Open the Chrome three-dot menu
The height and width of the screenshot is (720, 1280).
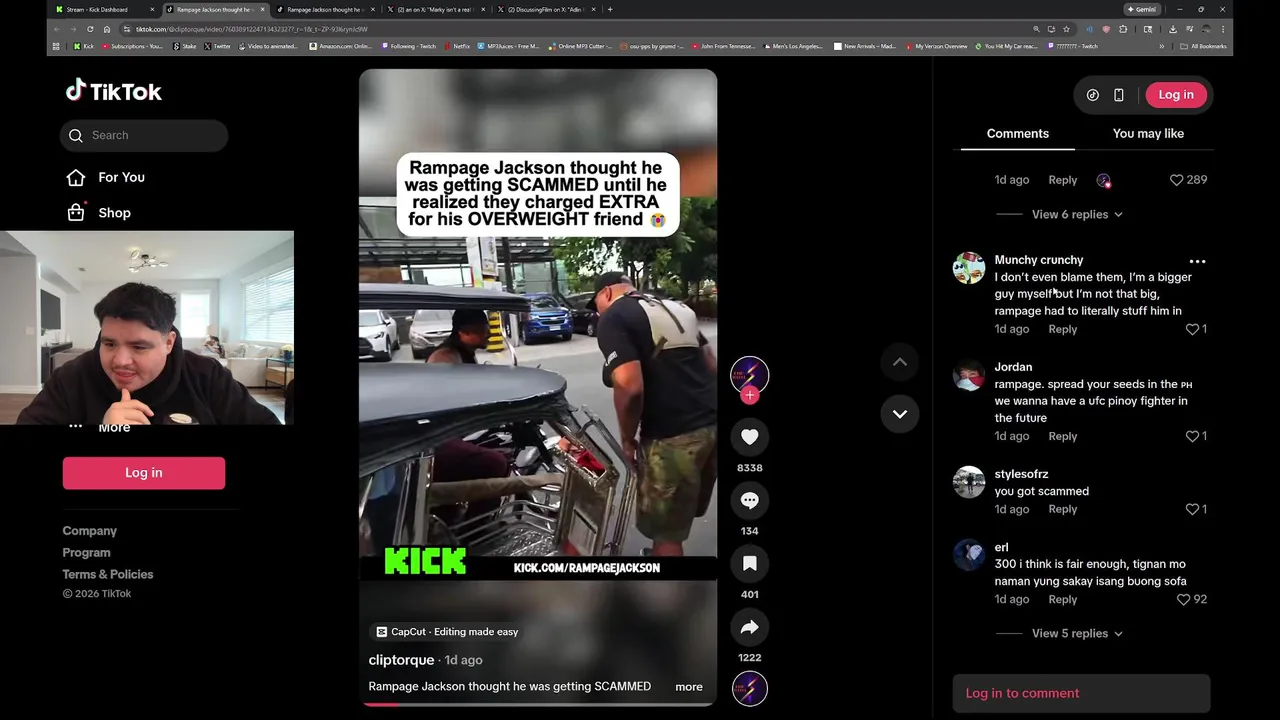pos(1222,29)
